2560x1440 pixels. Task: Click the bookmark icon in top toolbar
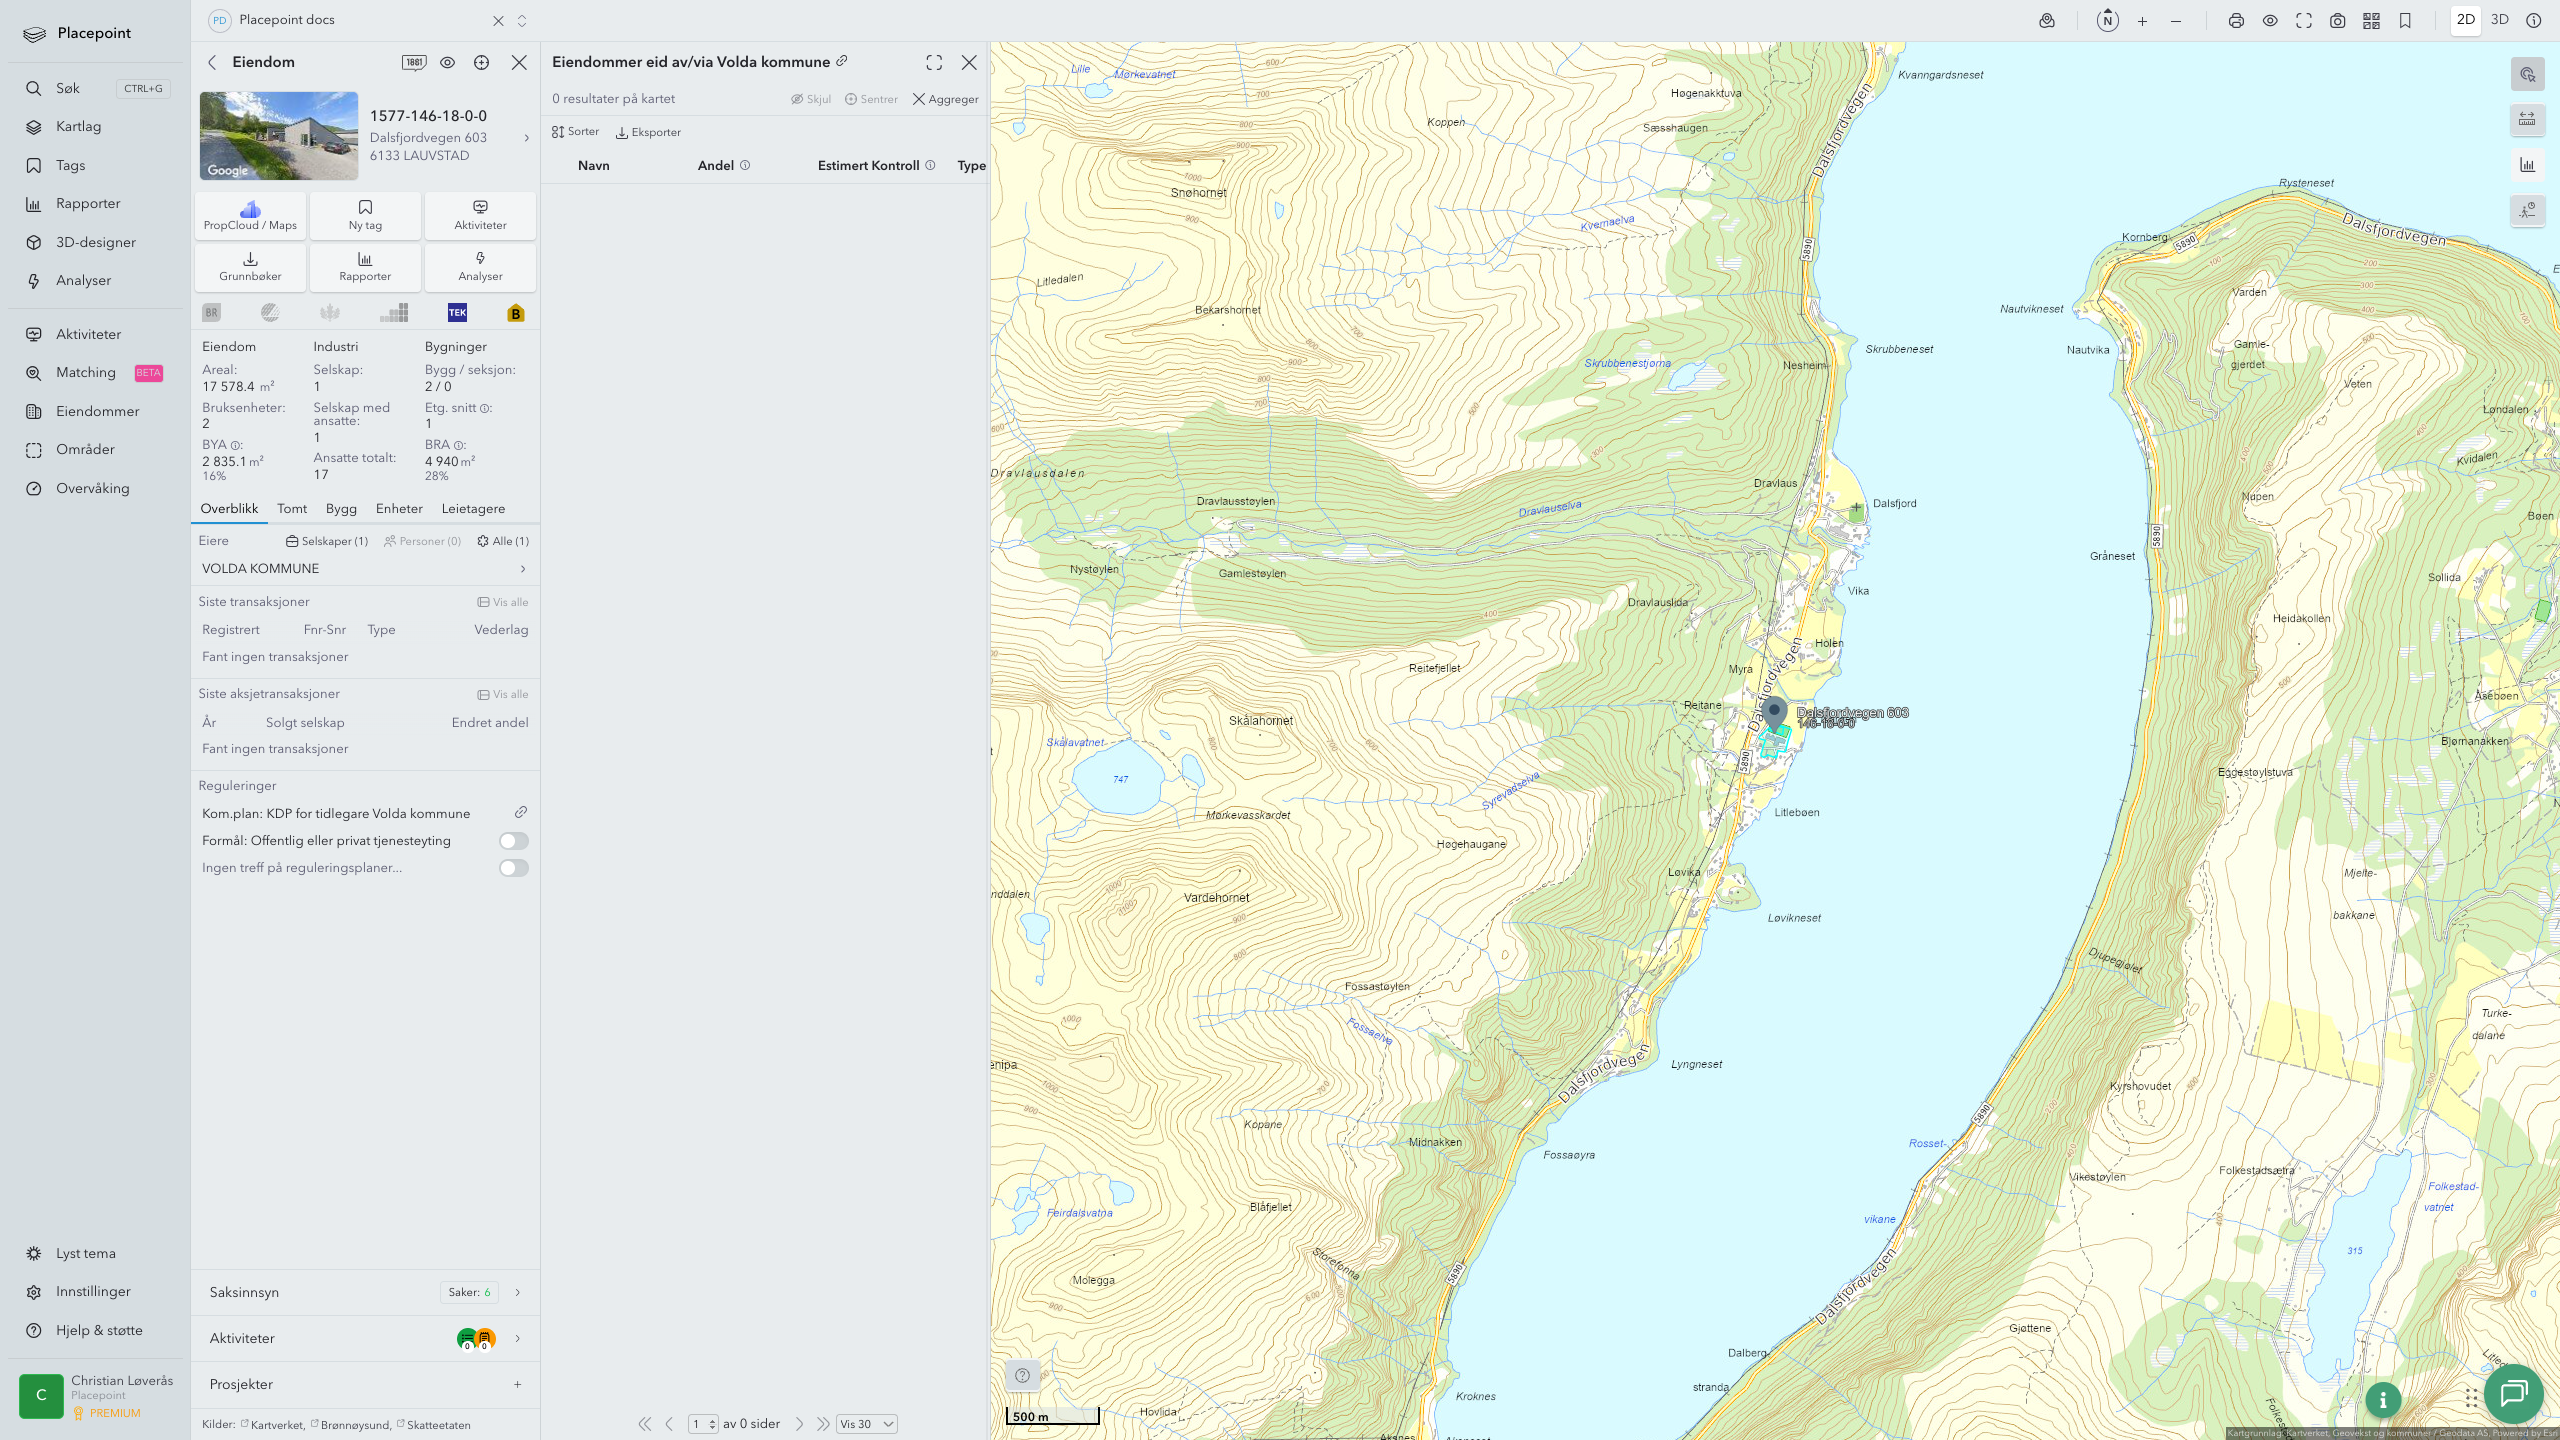[2406, 21]
